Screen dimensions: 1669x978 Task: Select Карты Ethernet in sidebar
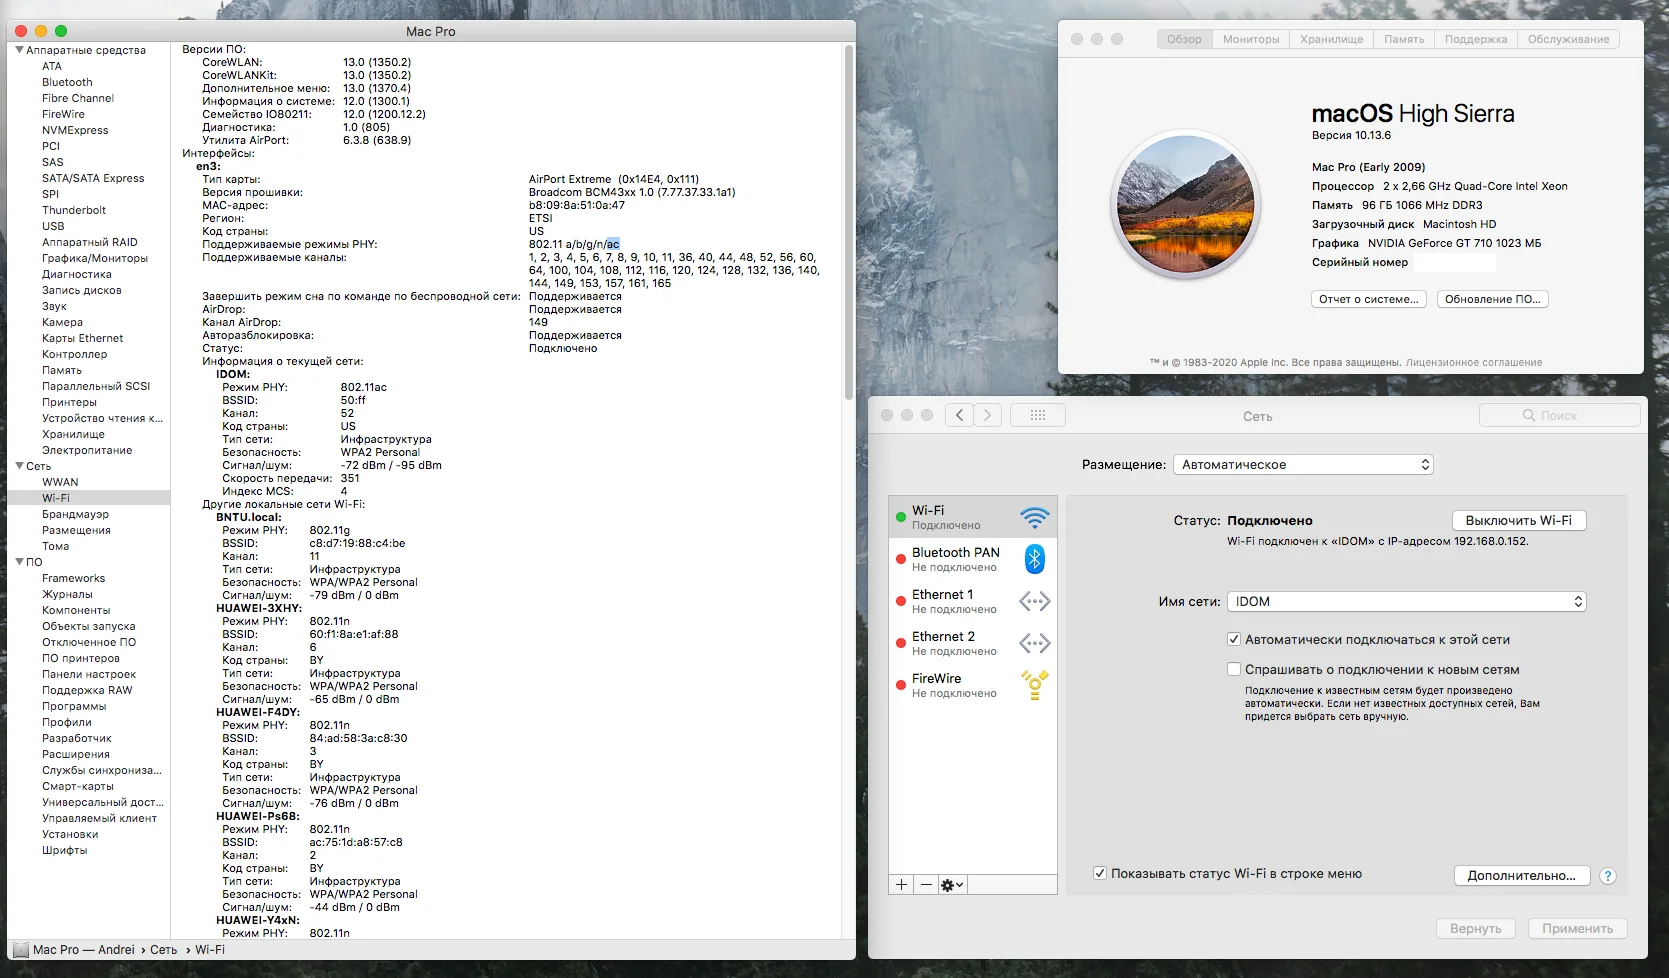[x=83, y=338]
